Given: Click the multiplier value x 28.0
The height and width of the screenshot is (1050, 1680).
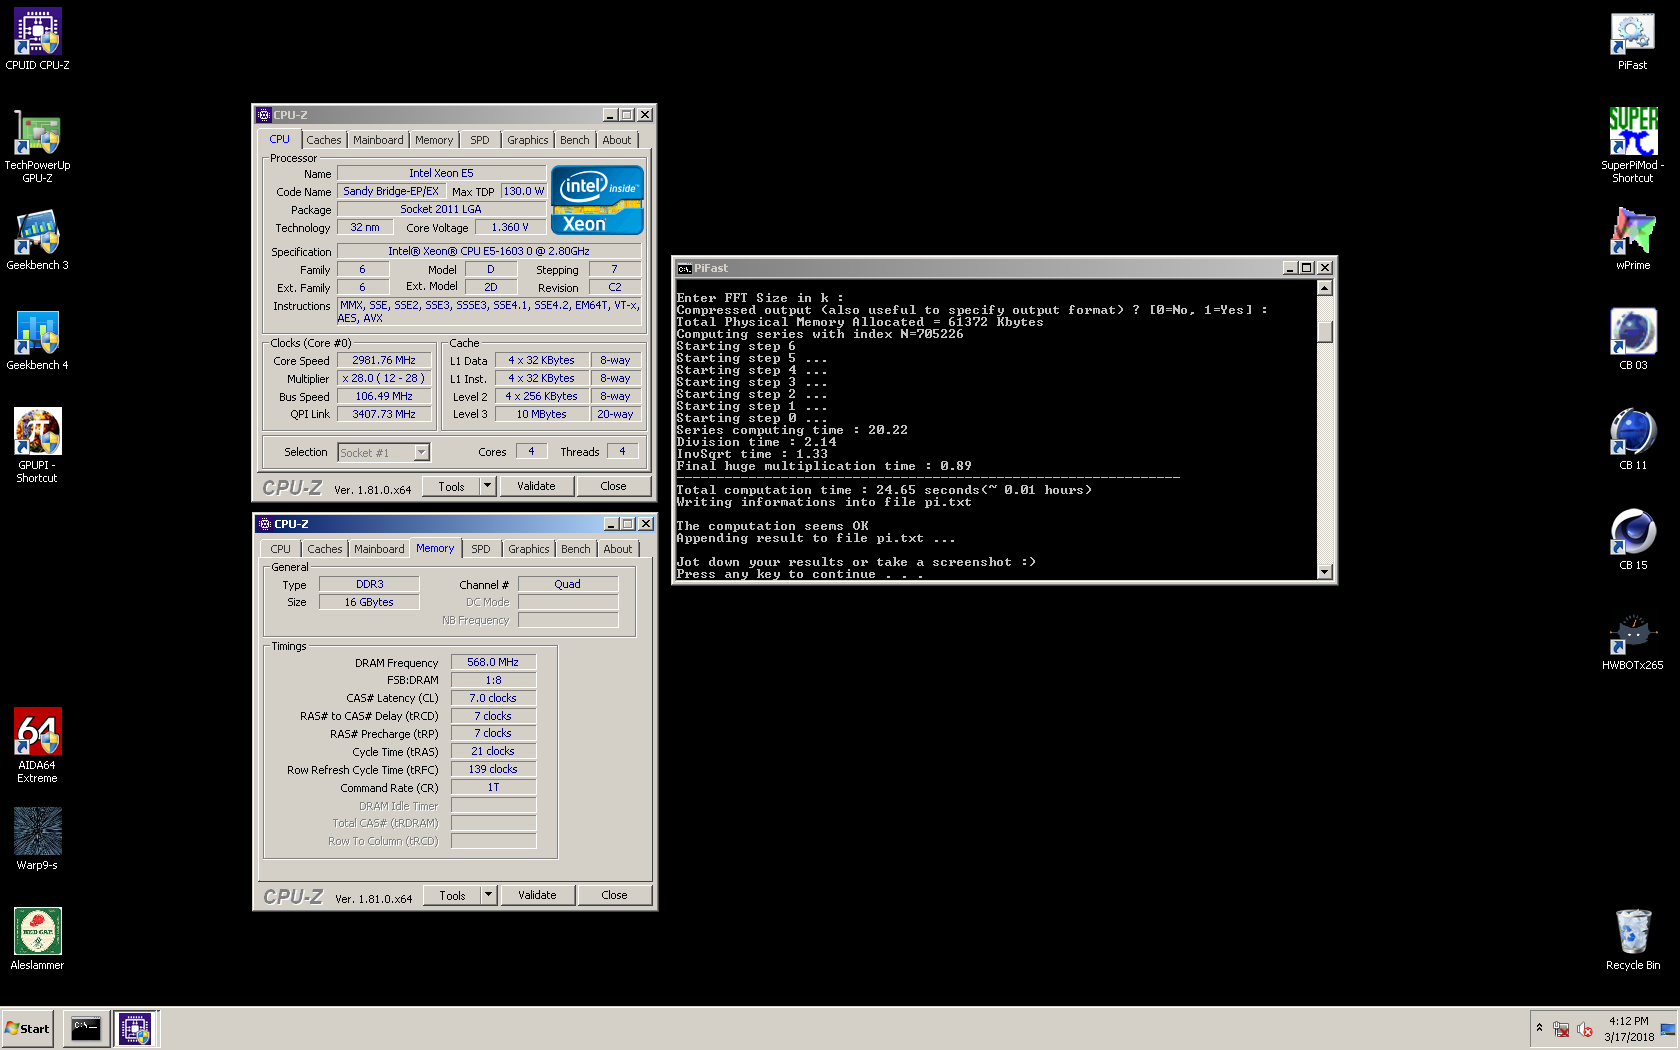Looking at the screenshot, I should [384, 379].
